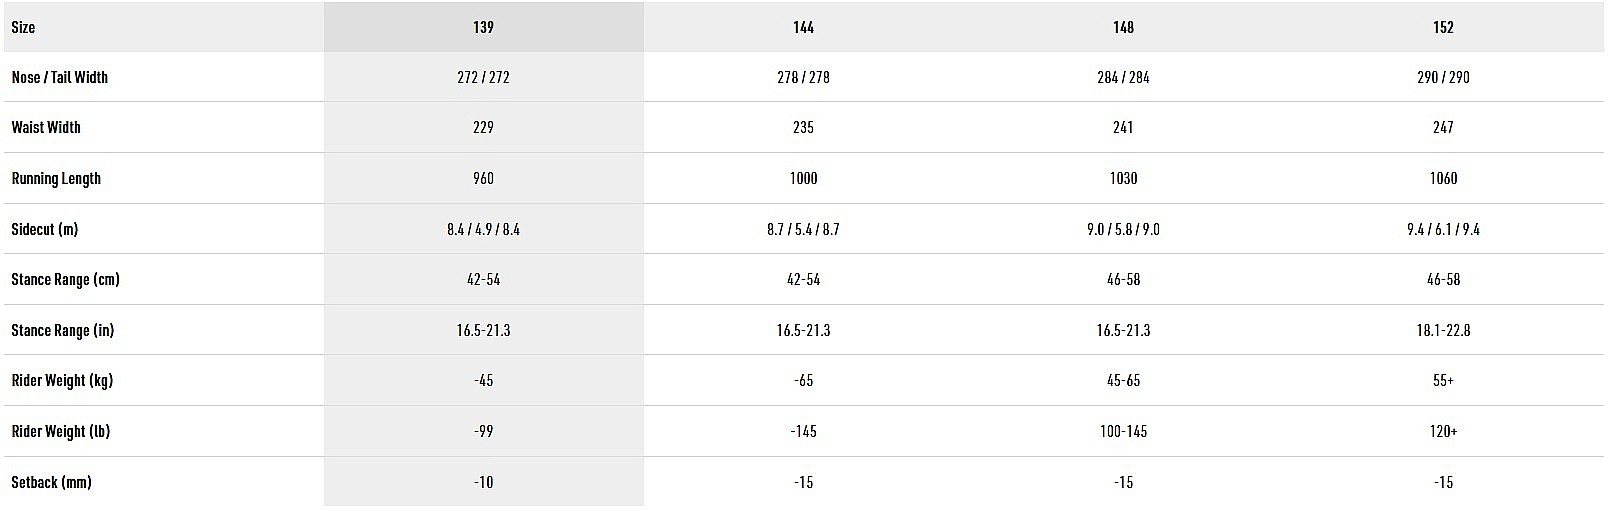
Task: Click the Rider Weight (kg) label
Action: pos(61,380)
